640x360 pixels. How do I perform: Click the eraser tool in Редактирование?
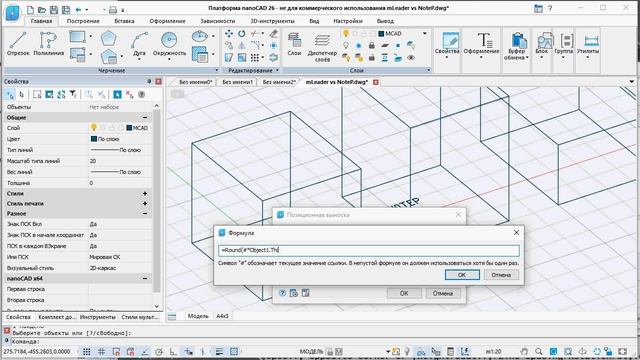273,34
